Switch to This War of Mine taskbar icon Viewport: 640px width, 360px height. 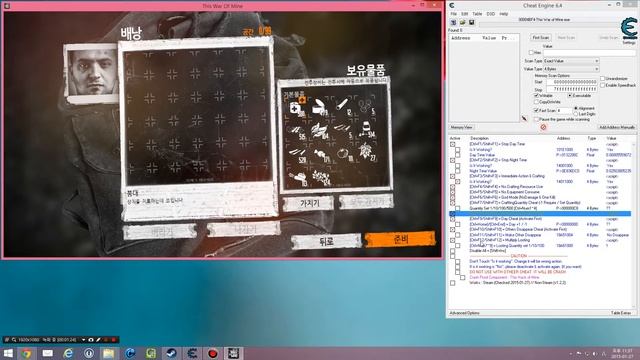(x=233, y=353)
